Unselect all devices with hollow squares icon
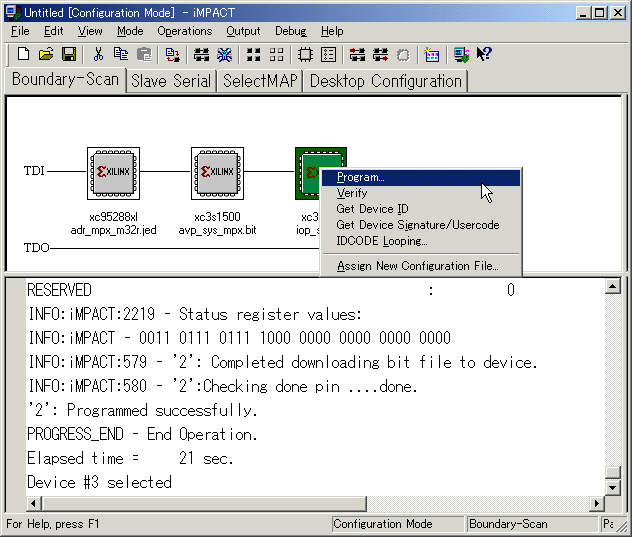This screenshot has width=632, height=537. point(276,54)
